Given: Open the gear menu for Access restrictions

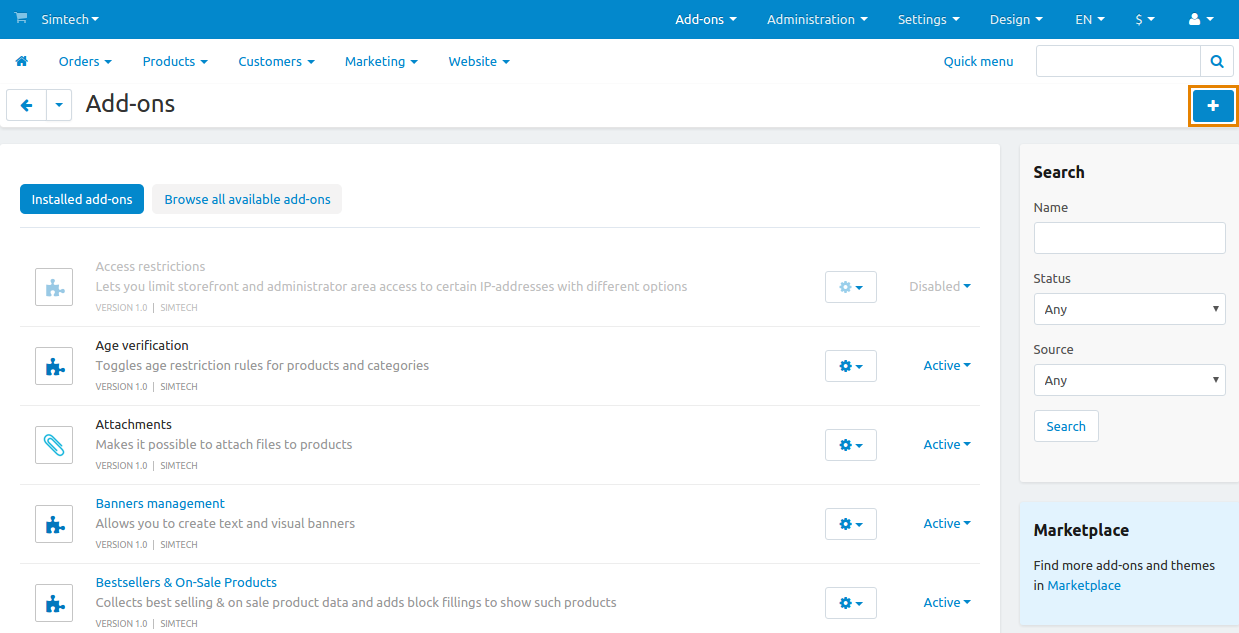Looking at the screenshot, I should point(851,286).
